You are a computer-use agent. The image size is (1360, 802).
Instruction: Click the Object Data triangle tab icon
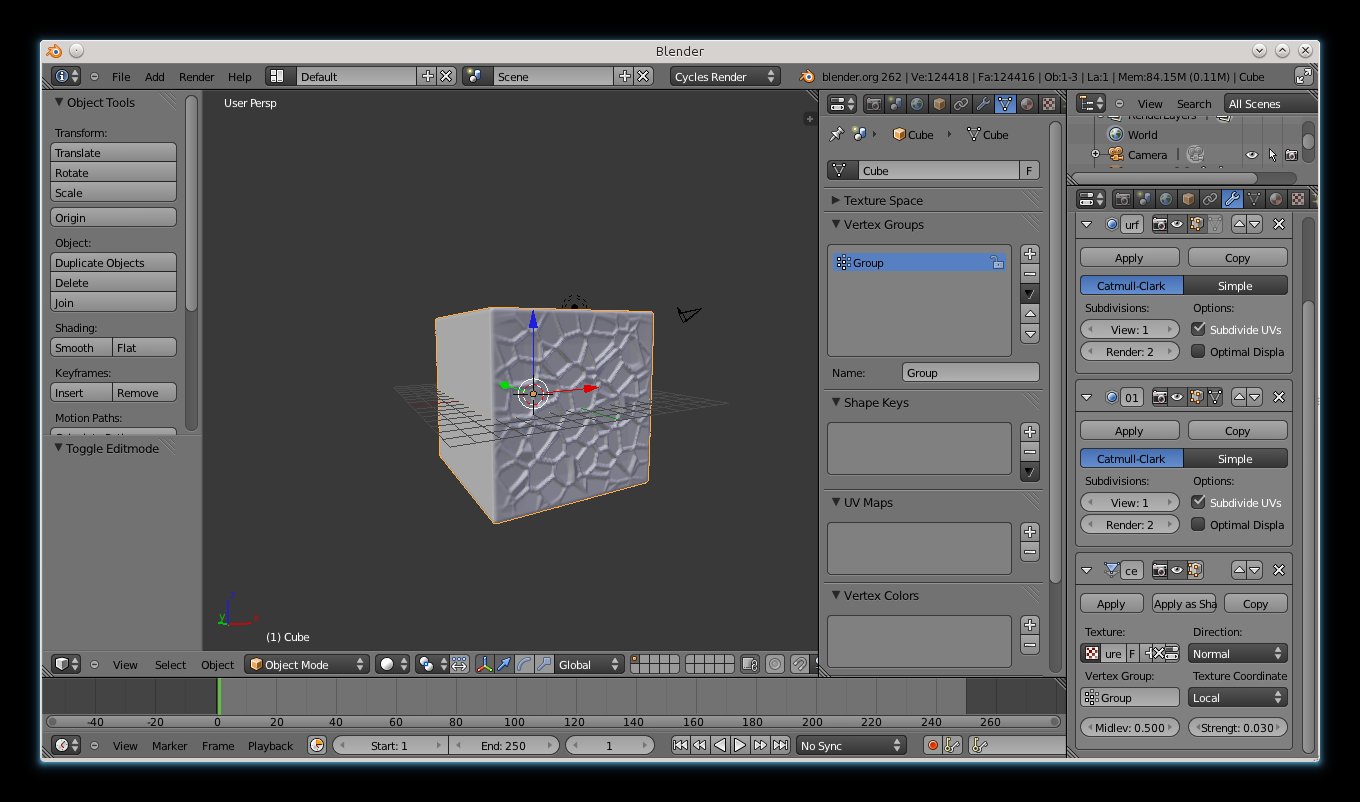click(x=1005, y=104)
